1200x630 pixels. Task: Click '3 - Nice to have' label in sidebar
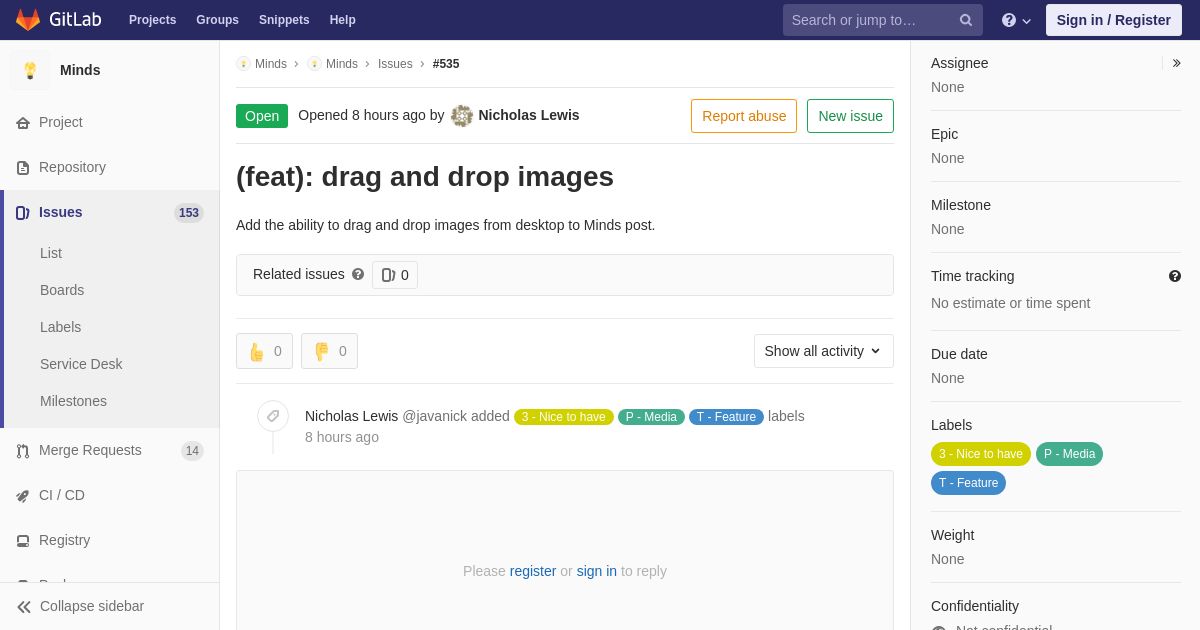click(x=981, y=454)
